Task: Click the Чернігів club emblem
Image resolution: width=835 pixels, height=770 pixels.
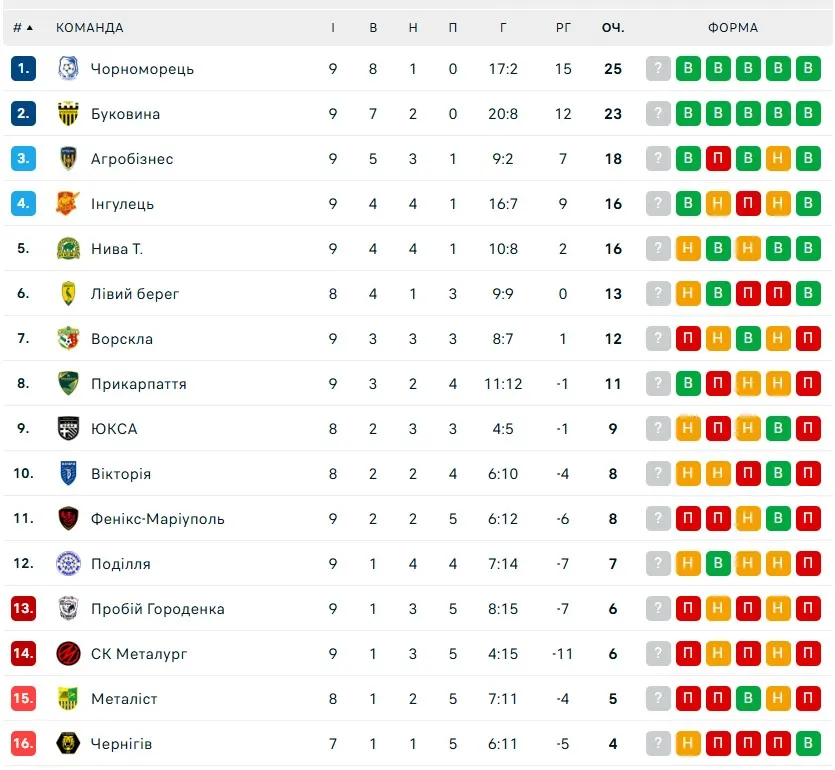Action: (68, 744)
